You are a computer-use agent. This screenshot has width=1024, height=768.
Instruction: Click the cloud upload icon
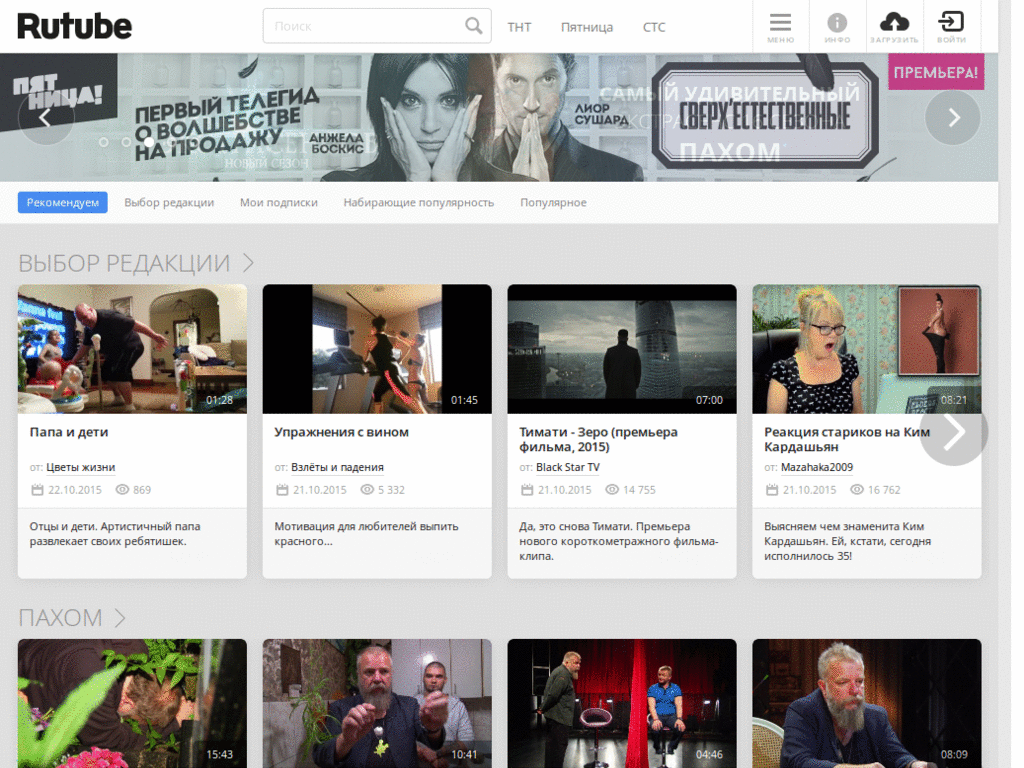coord(894,26)
